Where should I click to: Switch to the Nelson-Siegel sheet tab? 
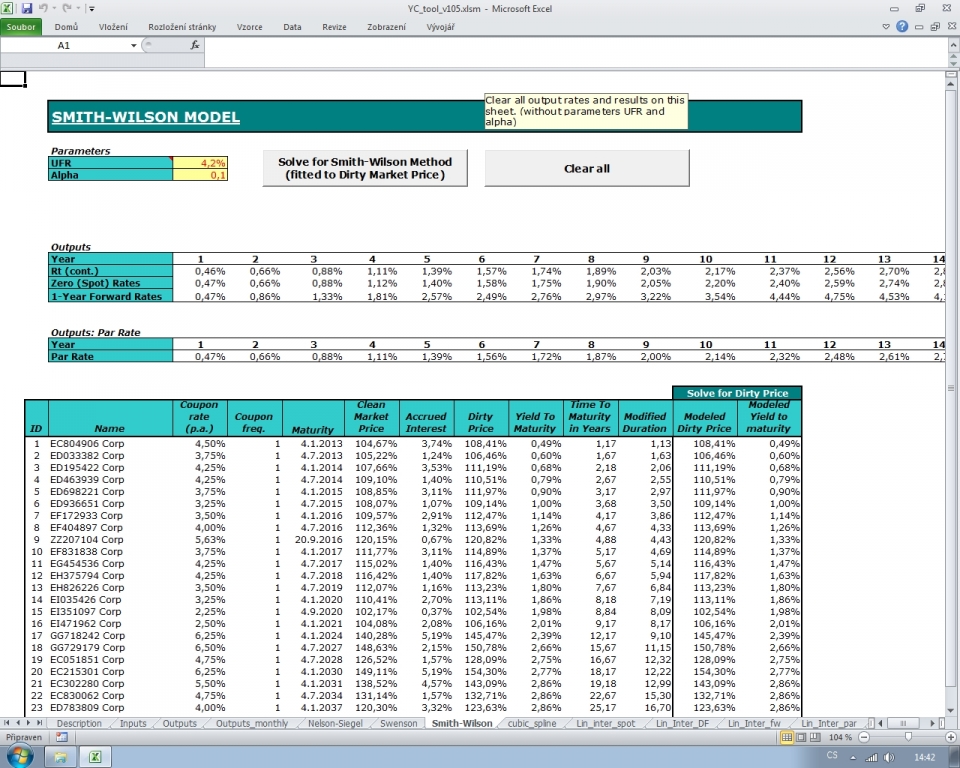pos(334,722)
